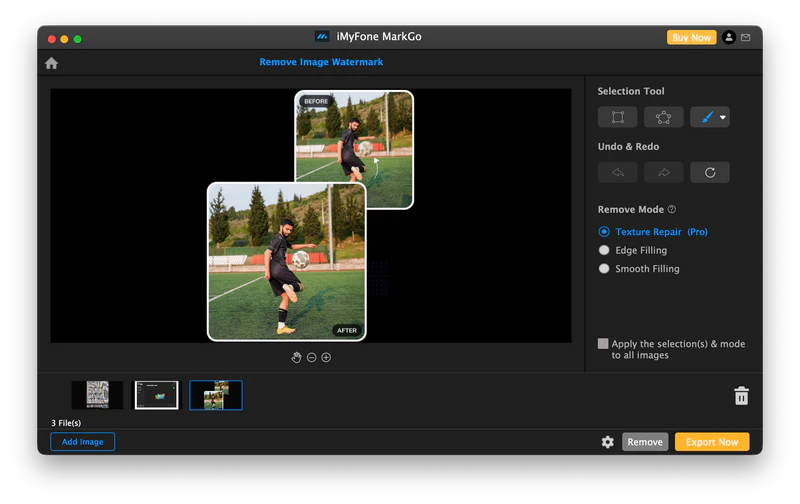Screen dimensions: 800x504
Task: Select the first image thumbnail
Action: coord(97,395)
